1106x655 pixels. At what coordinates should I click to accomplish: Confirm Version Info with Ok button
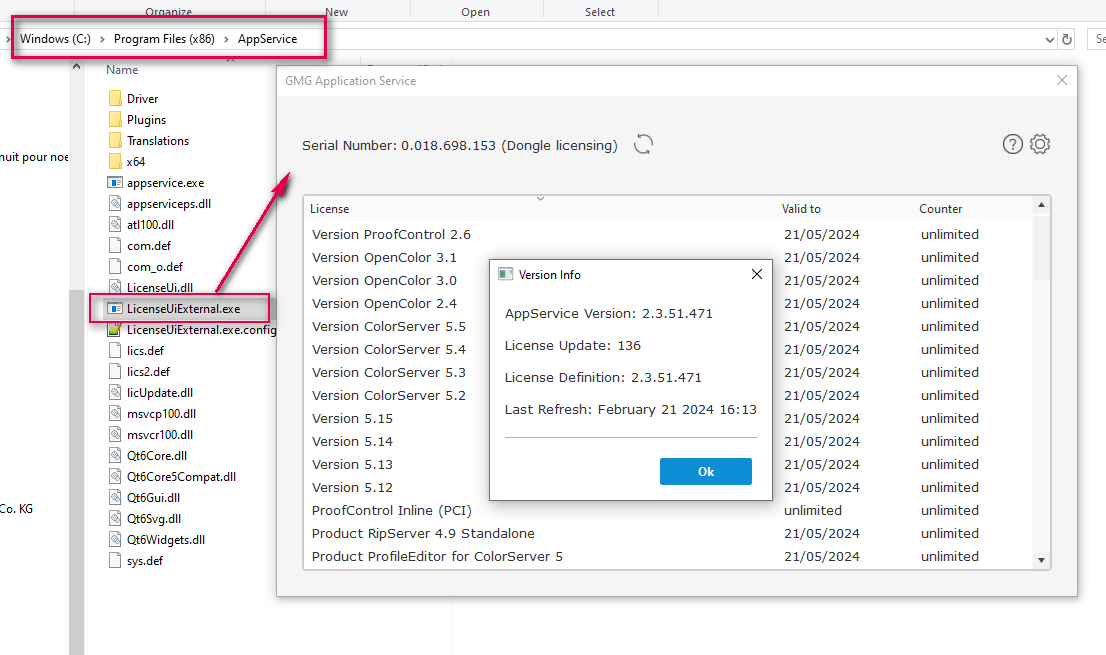pyautogui.click(x=705, y=472)
